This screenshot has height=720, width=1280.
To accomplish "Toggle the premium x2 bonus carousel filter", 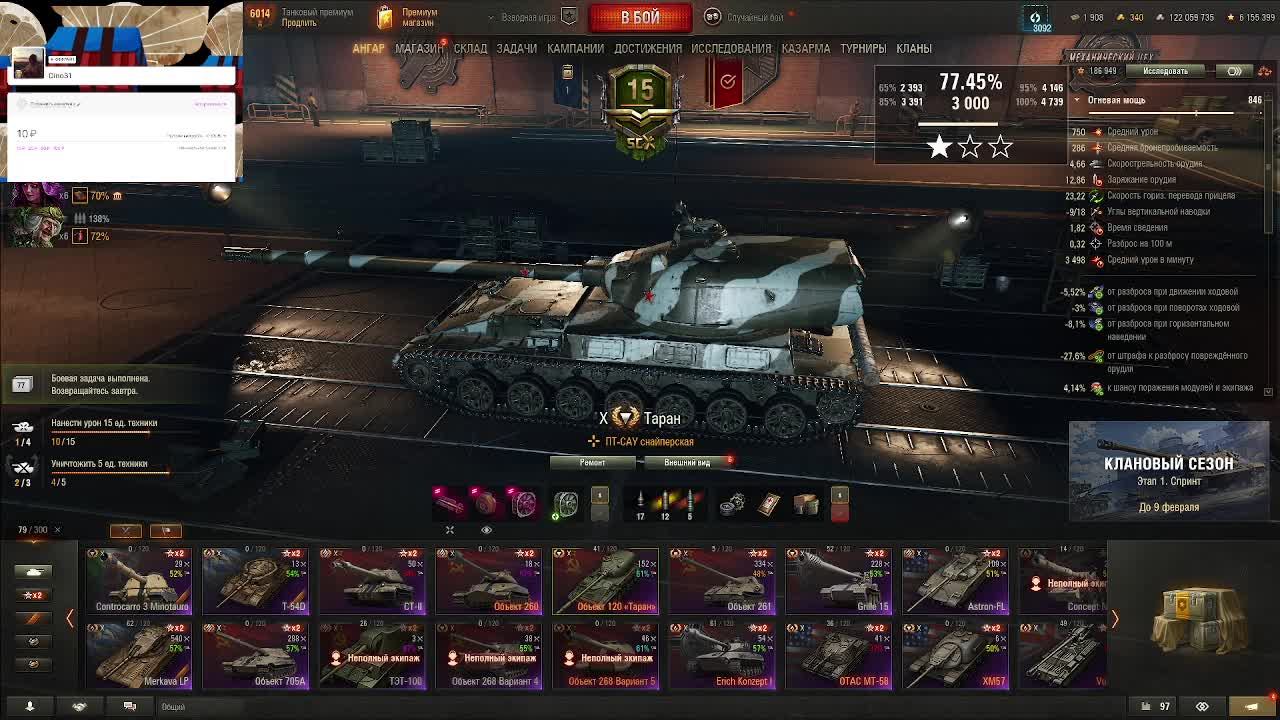I will tap(33, 595).
